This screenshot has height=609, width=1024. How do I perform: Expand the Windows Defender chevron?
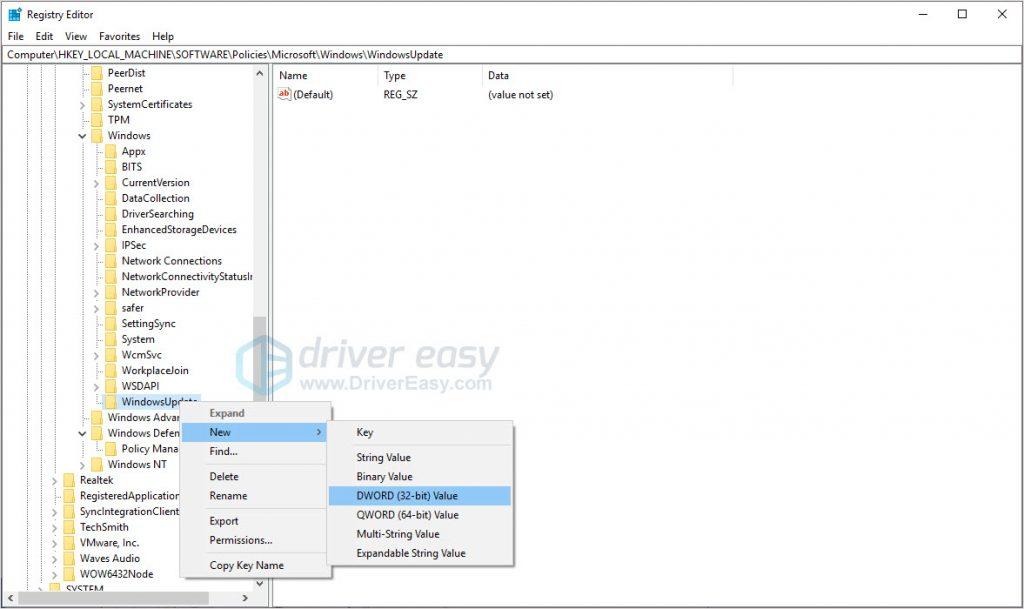tap(81, 433)
